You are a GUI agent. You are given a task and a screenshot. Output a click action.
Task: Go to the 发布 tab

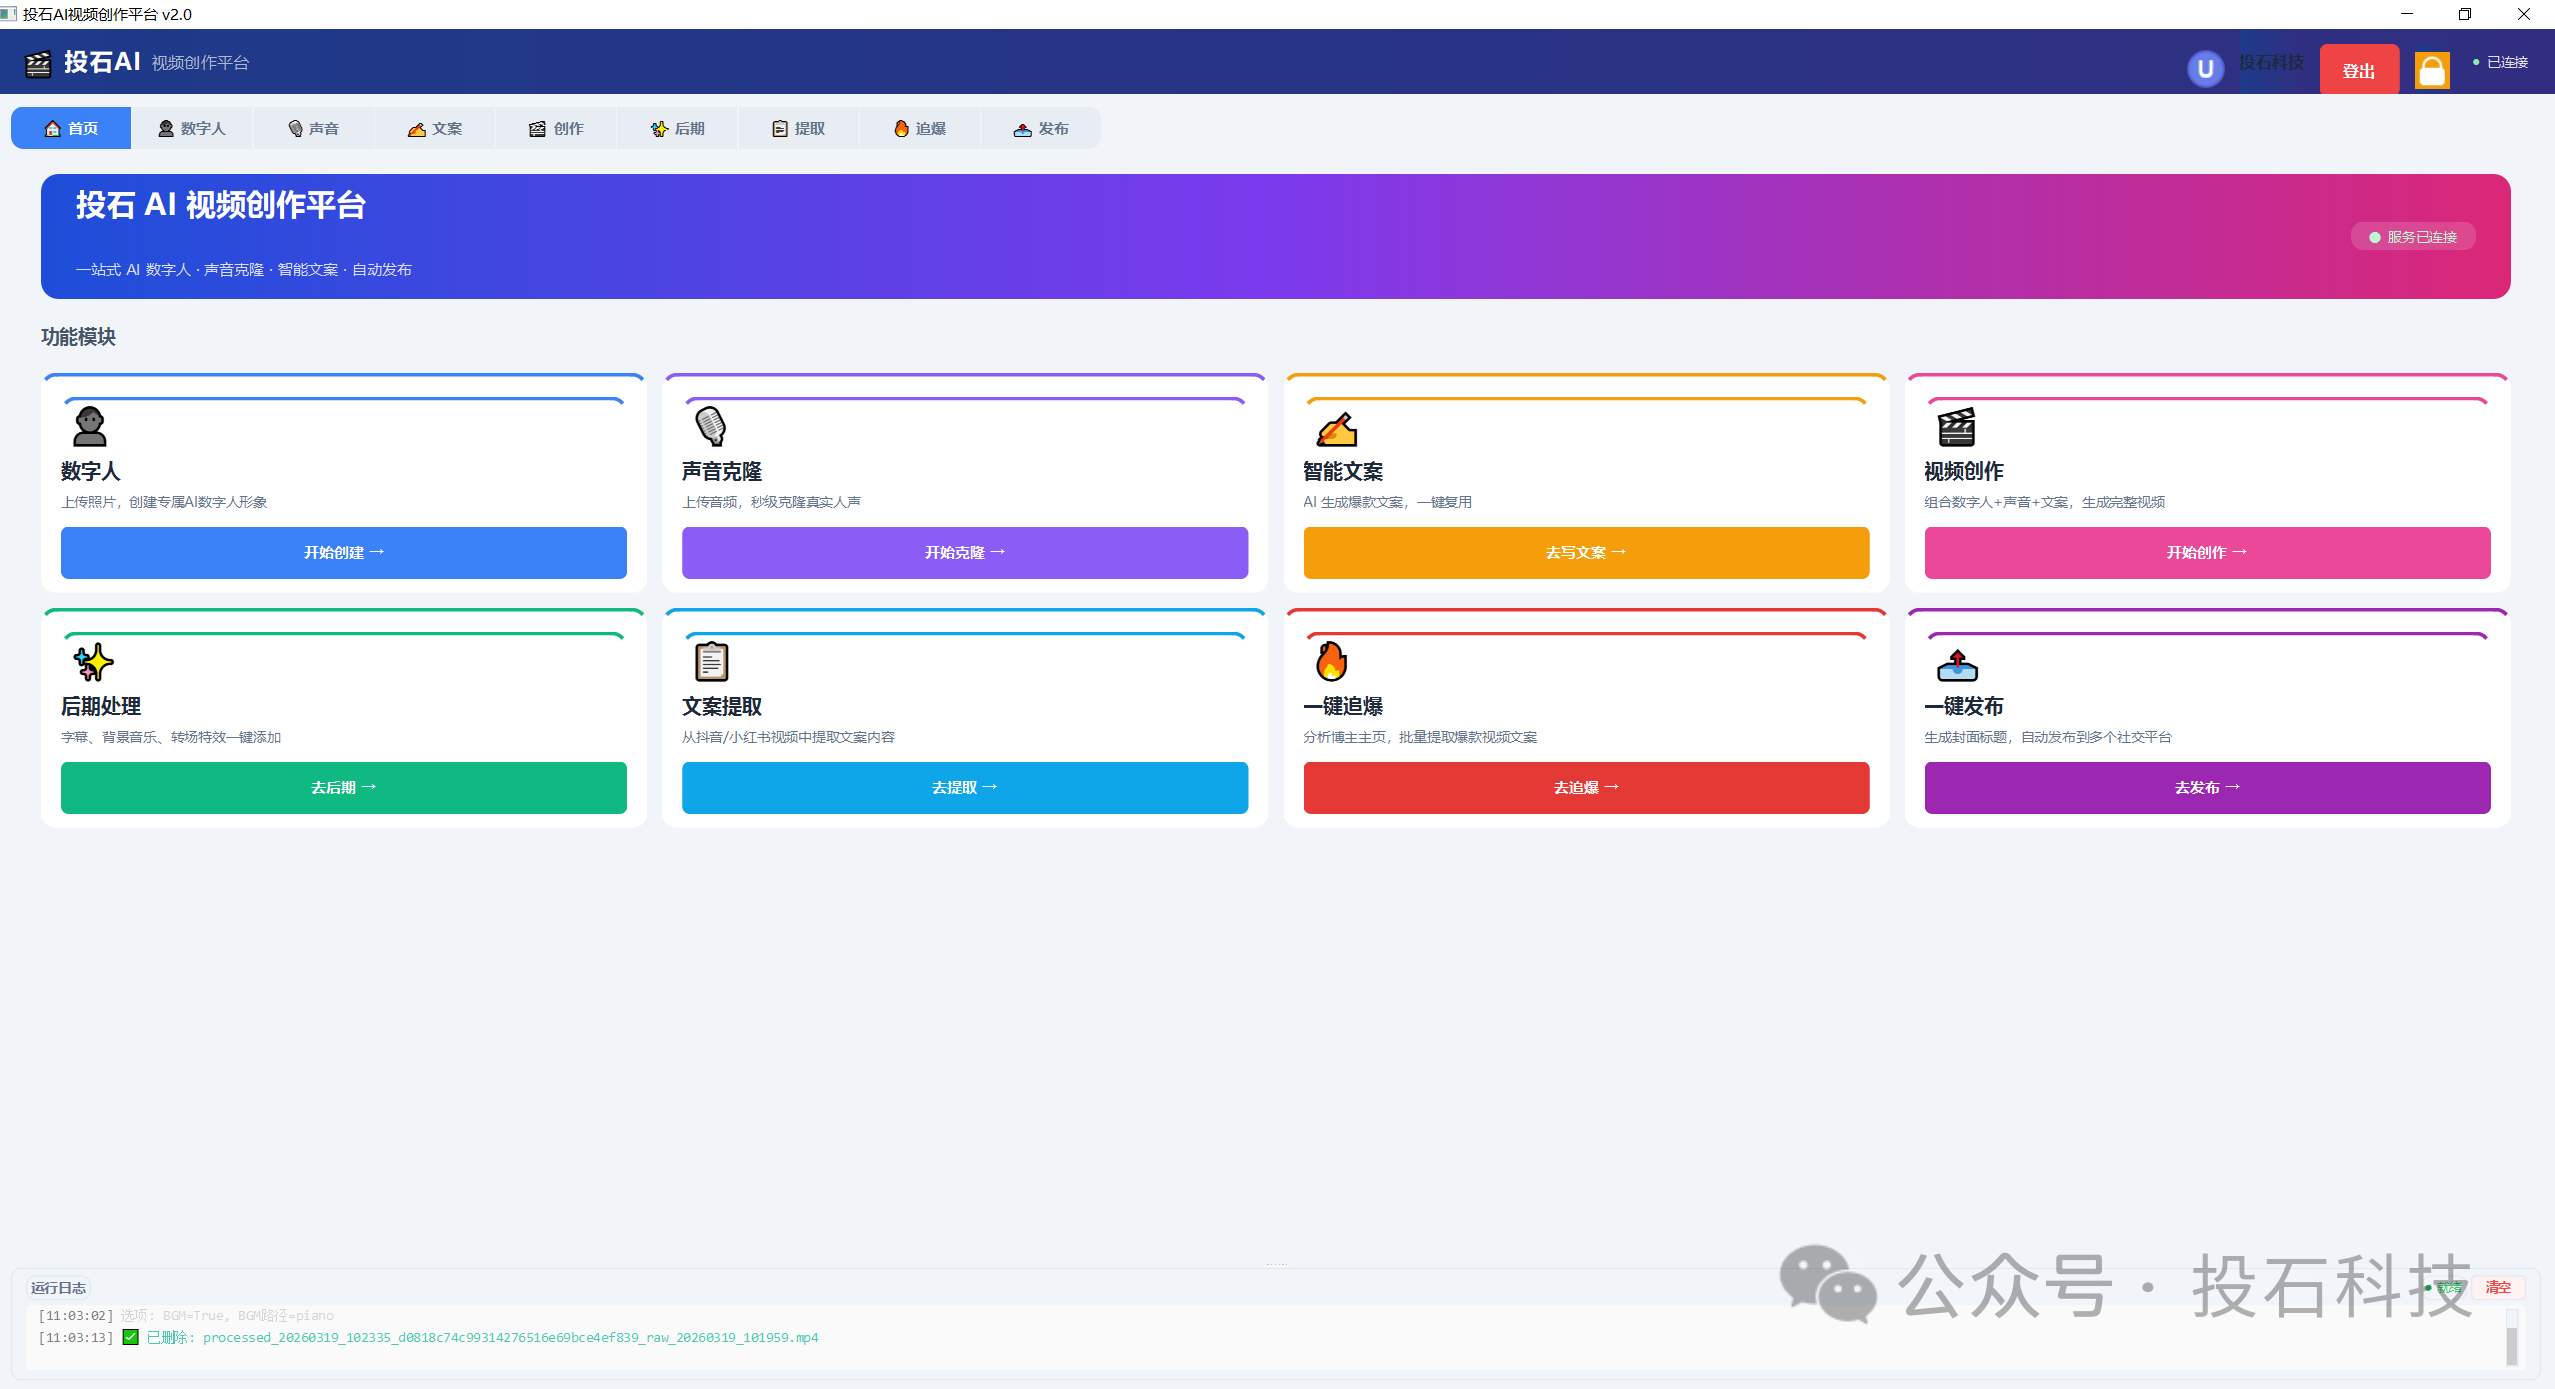[1041, 129]
